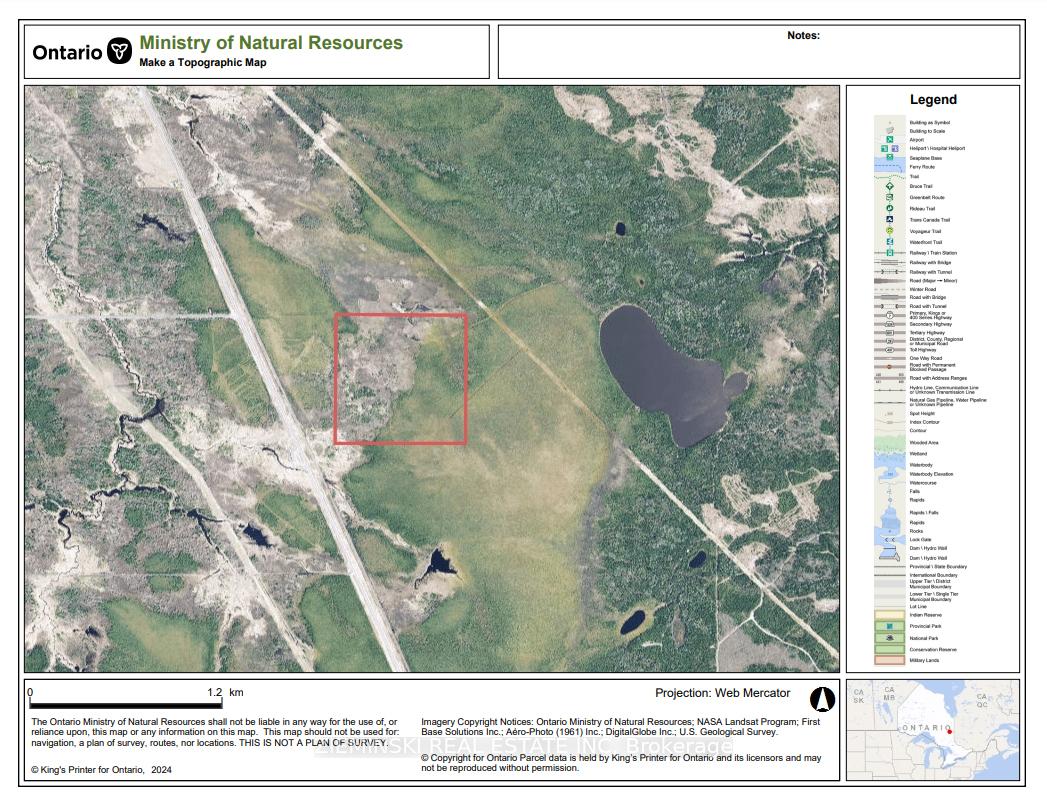Click the 'Legend' heading
The height and width of the screenshot is (808, 1047).
point(933,99)
